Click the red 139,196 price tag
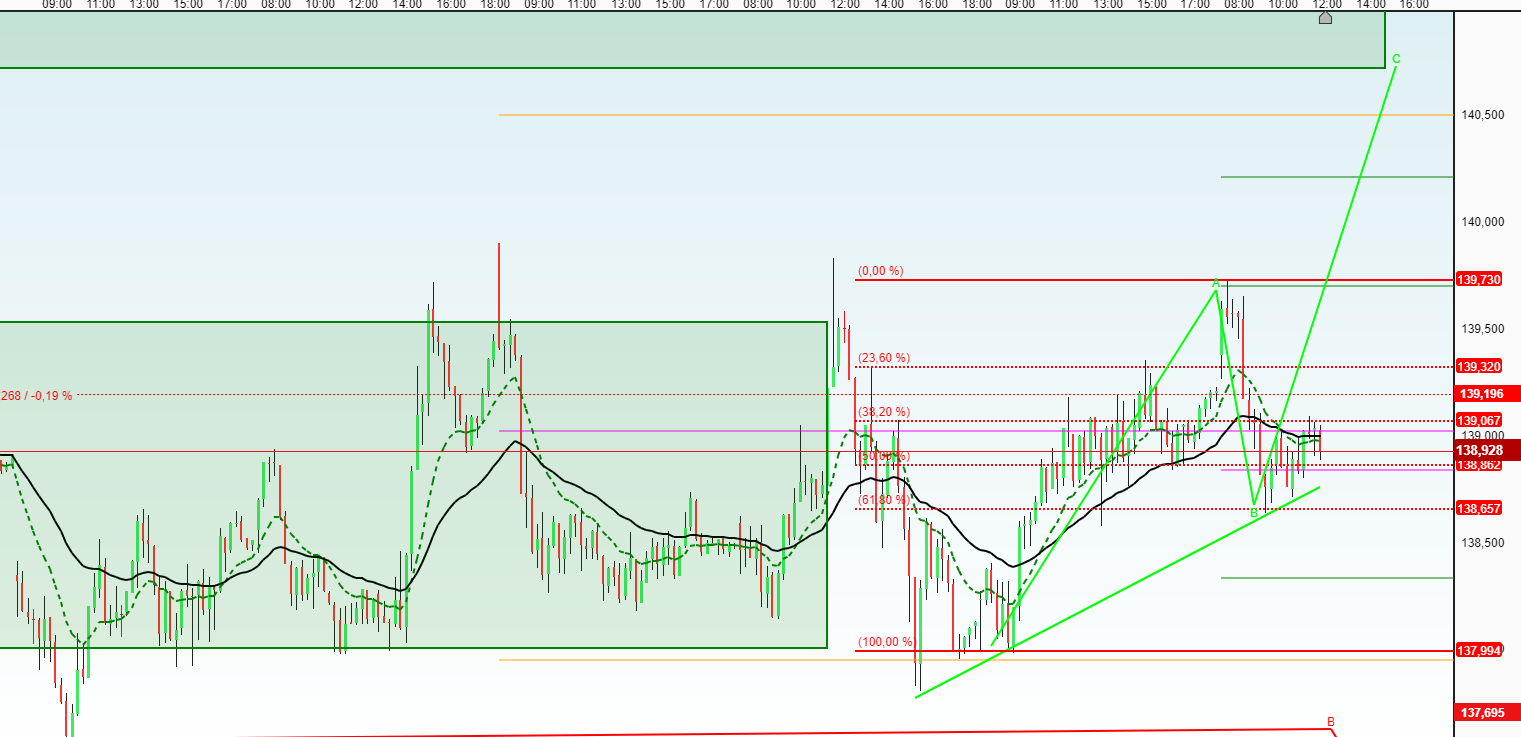 pyautogui.click(x=1487, y=394)
